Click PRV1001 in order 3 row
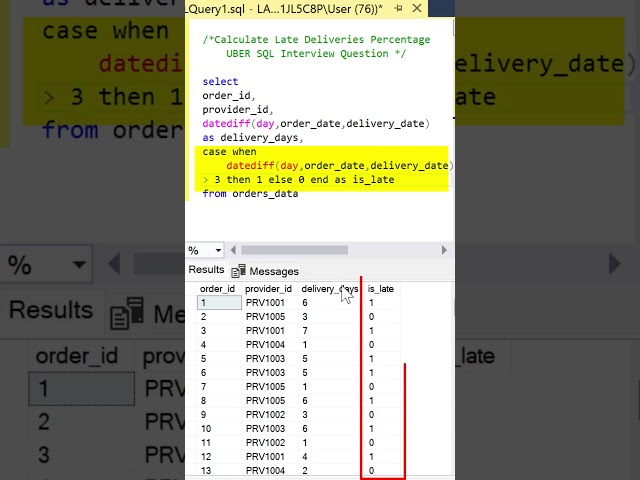Screen dimensions: 640x480 (265, 331)
